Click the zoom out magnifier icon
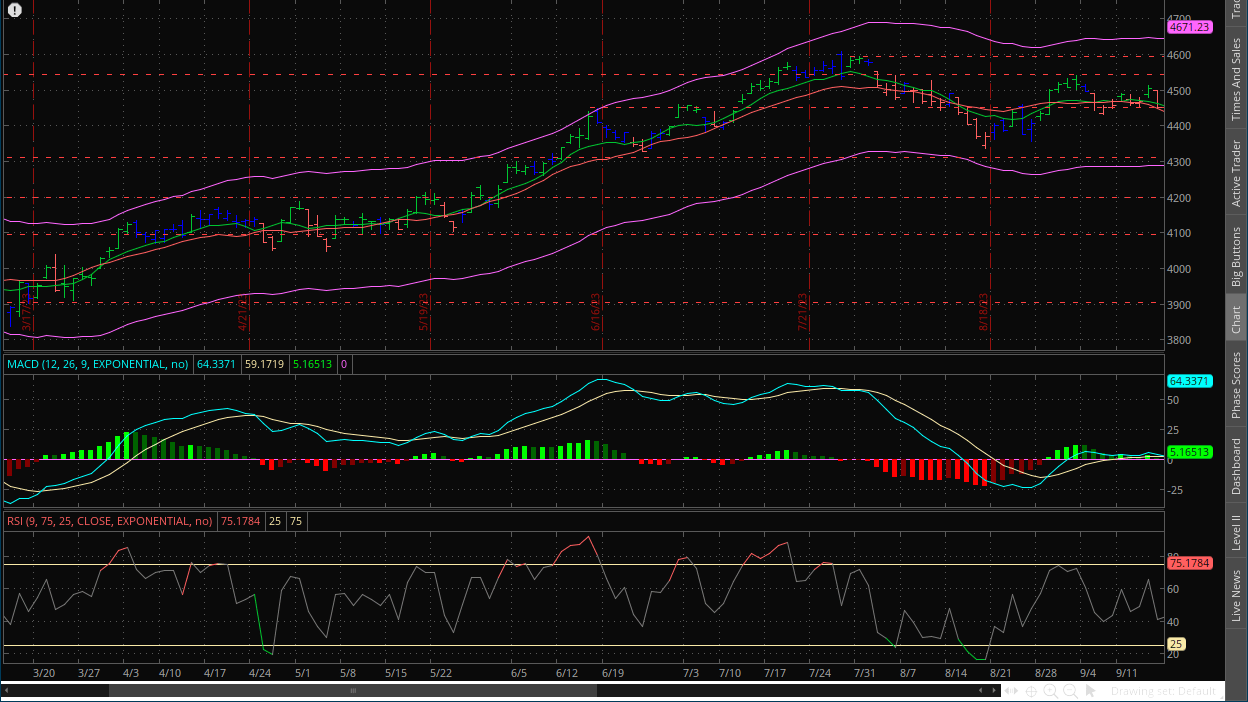This screenshot has width=1248, height=702. click(1070, 690)
